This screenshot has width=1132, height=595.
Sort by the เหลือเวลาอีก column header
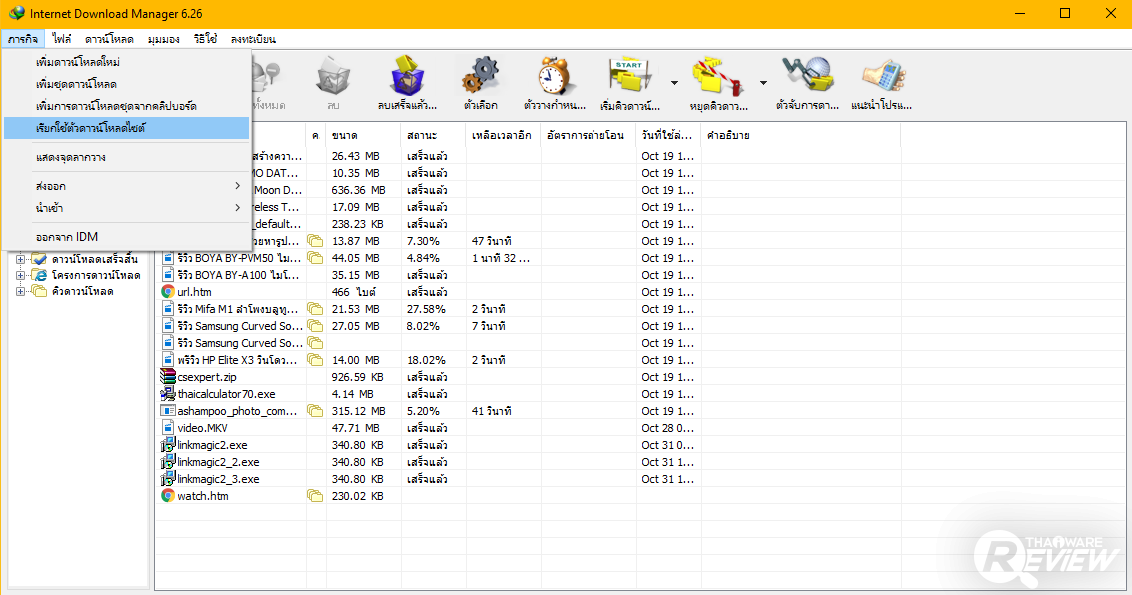(503, 135)
